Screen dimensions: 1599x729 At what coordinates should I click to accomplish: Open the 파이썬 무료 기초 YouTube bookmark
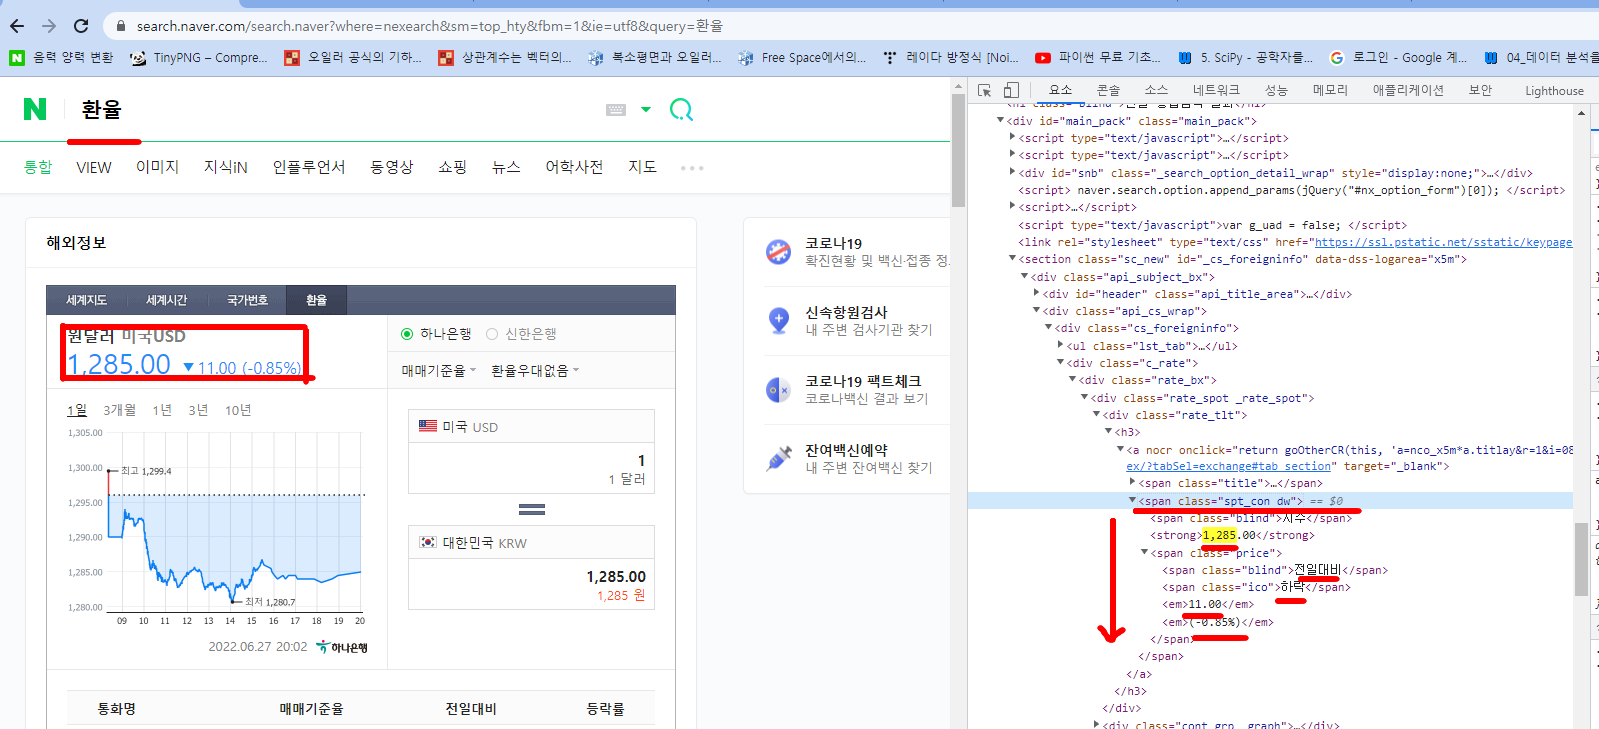pos(1098,58)
